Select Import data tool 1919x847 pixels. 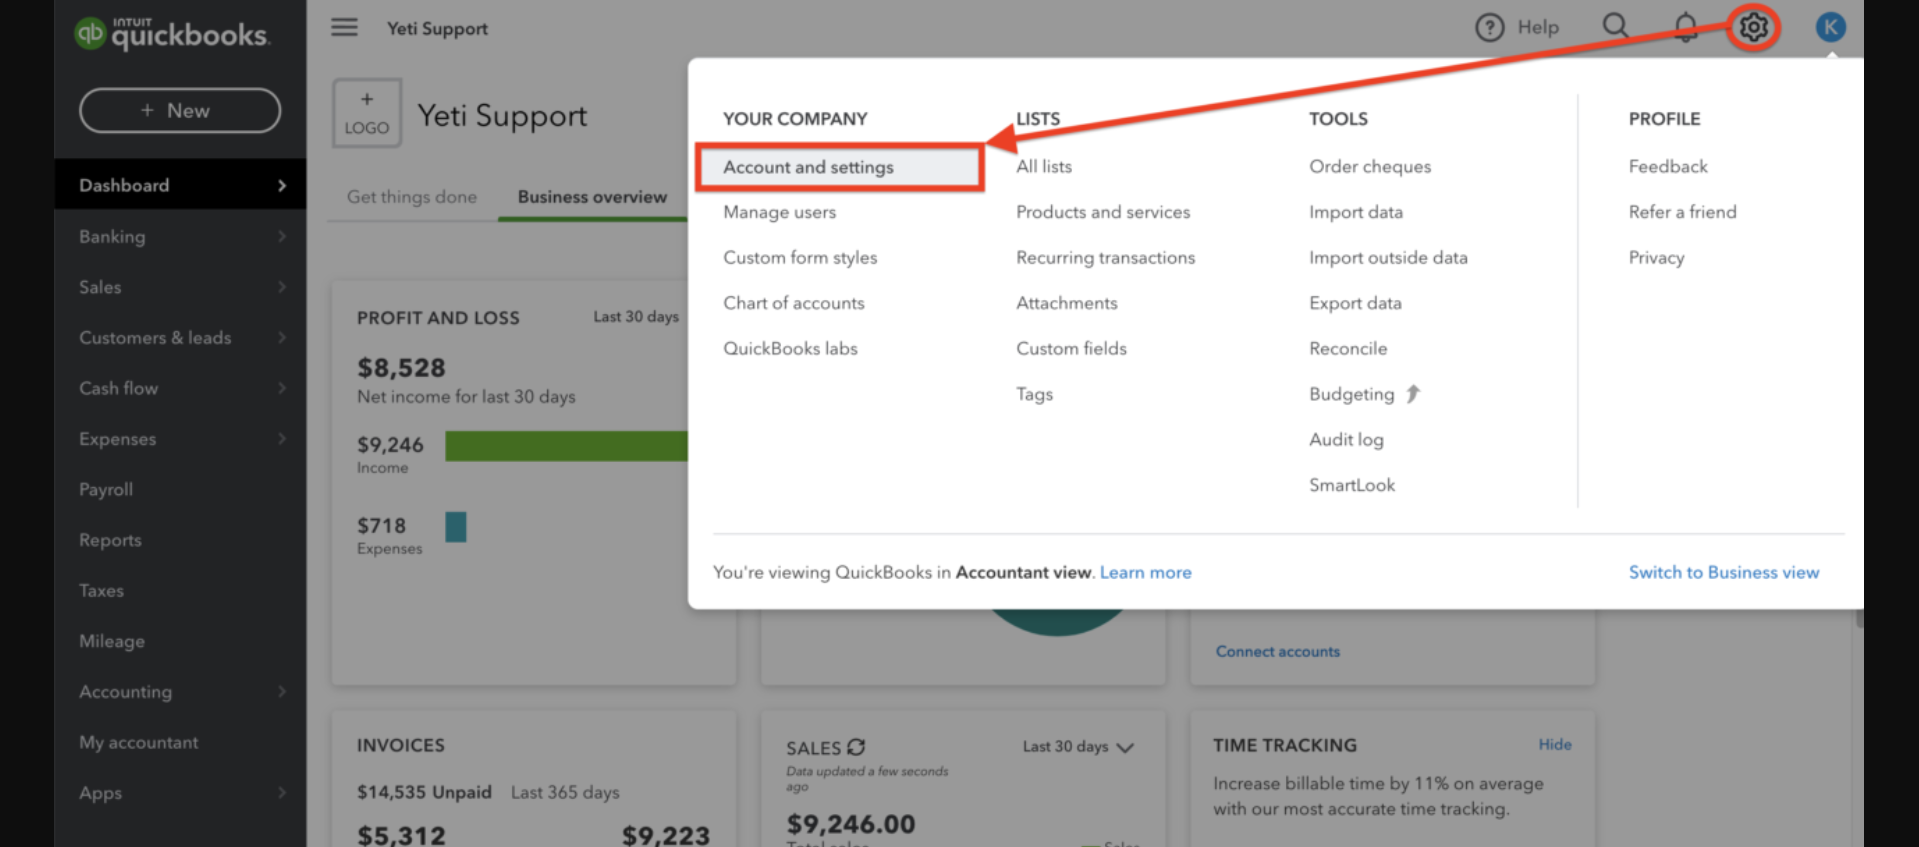(1355, 212)
